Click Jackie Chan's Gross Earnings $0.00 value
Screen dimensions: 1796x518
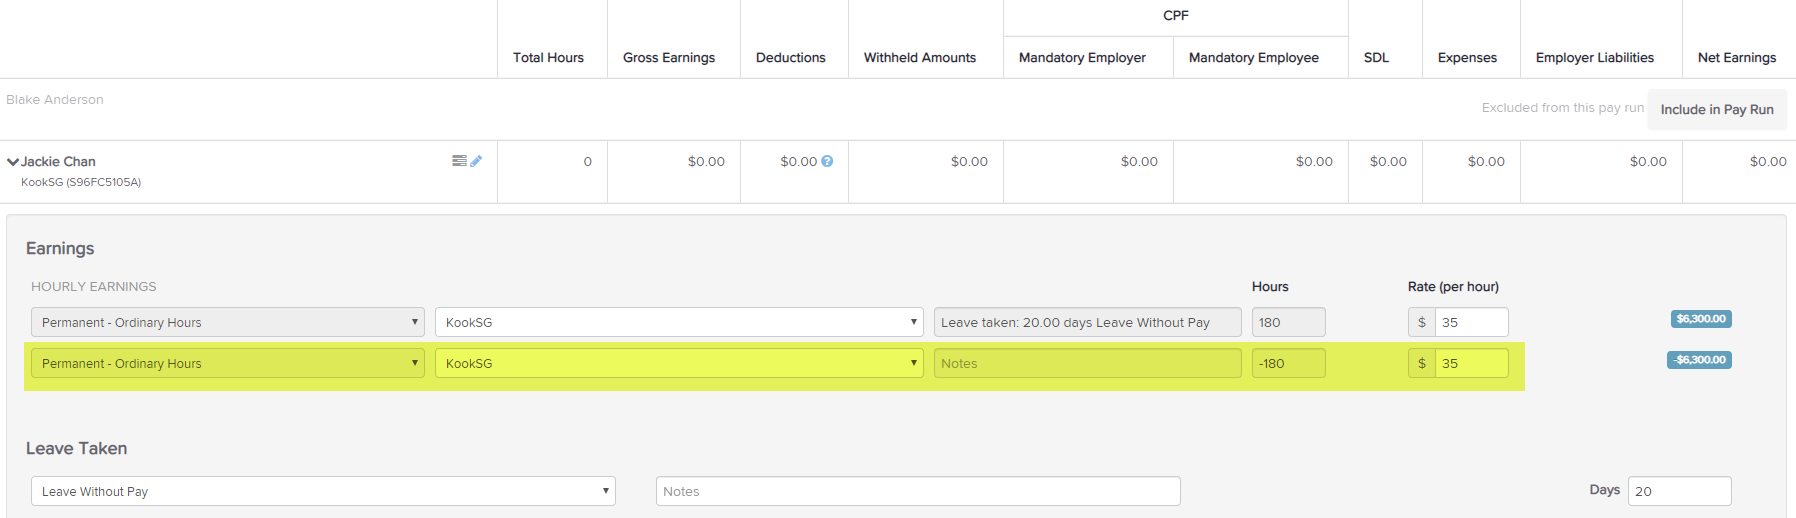click(706, 161)
